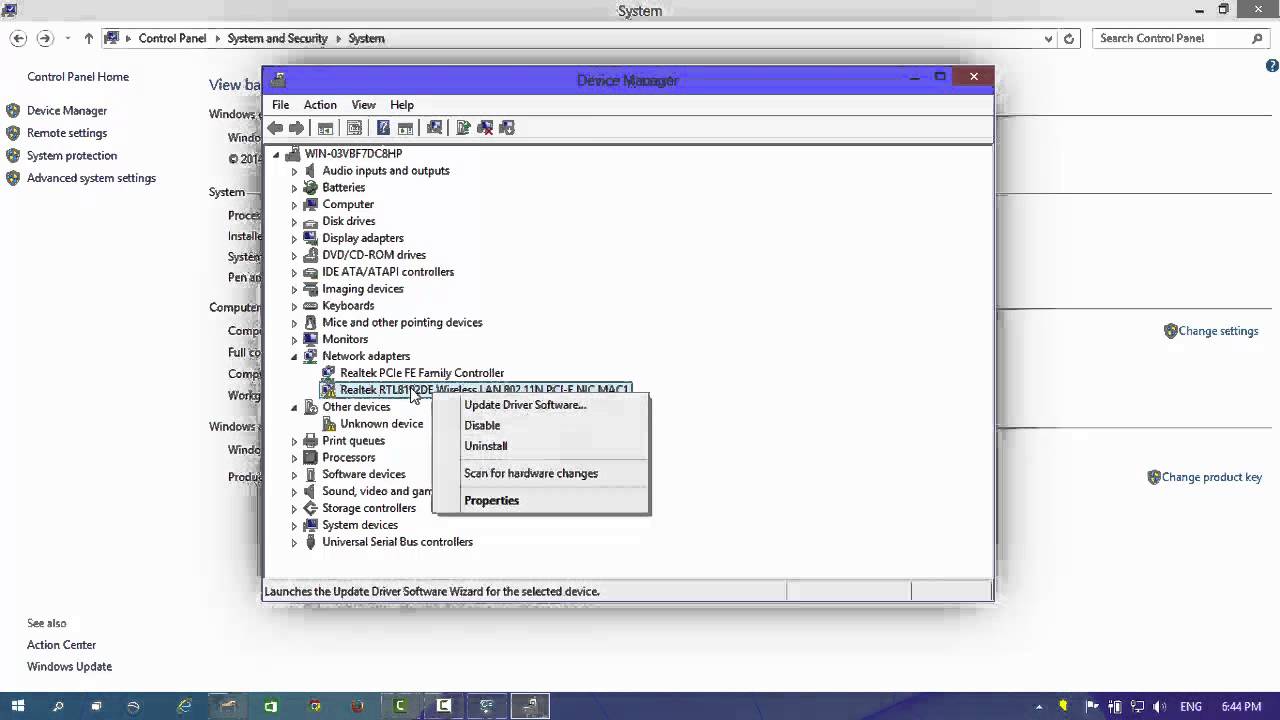Select the Monitors tree item
The height and width of the screenshot is (720, 1280).
click(345, 340)
